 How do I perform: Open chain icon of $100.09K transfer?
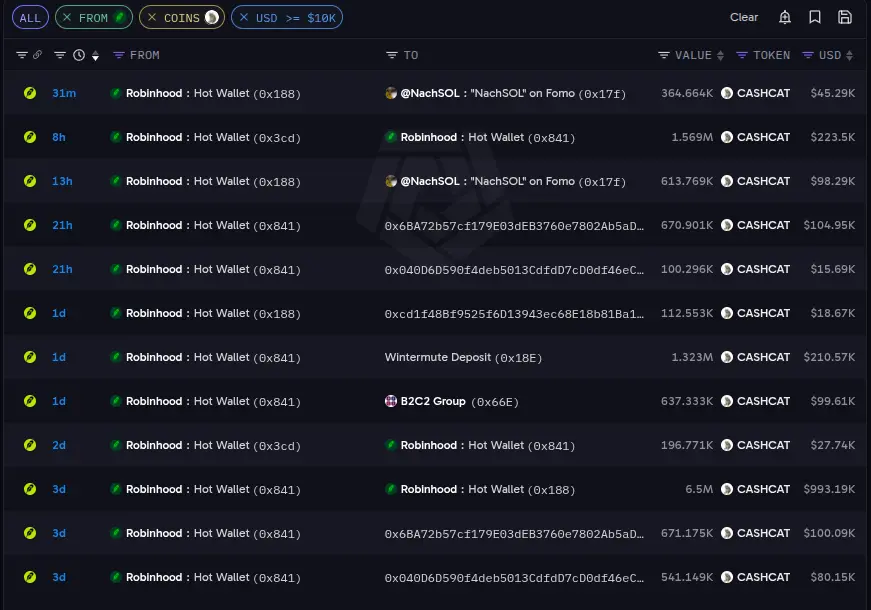tap(30, 533)
